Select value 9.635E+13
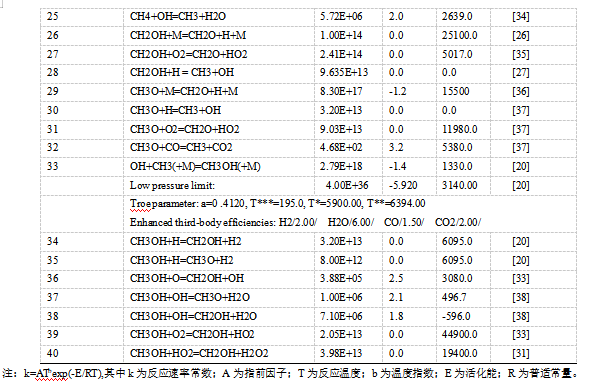Image resolution: width=589 pixels, height=389 pixels. pyautogui.click(x=344, y=72)
